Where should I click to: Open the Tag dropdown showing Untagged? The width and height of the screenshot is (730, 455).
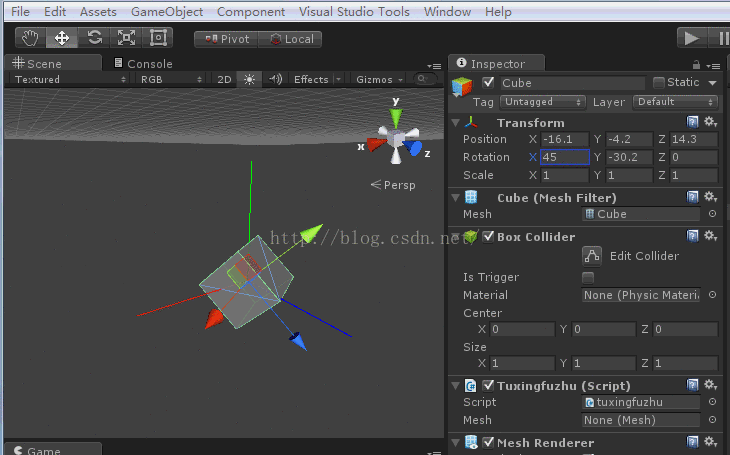point(542,102)
